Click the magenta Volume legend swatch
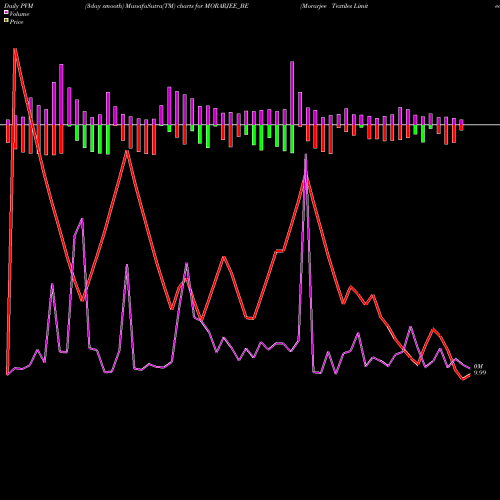The height and width of the screenshot is (500, 500). [6, 12]
